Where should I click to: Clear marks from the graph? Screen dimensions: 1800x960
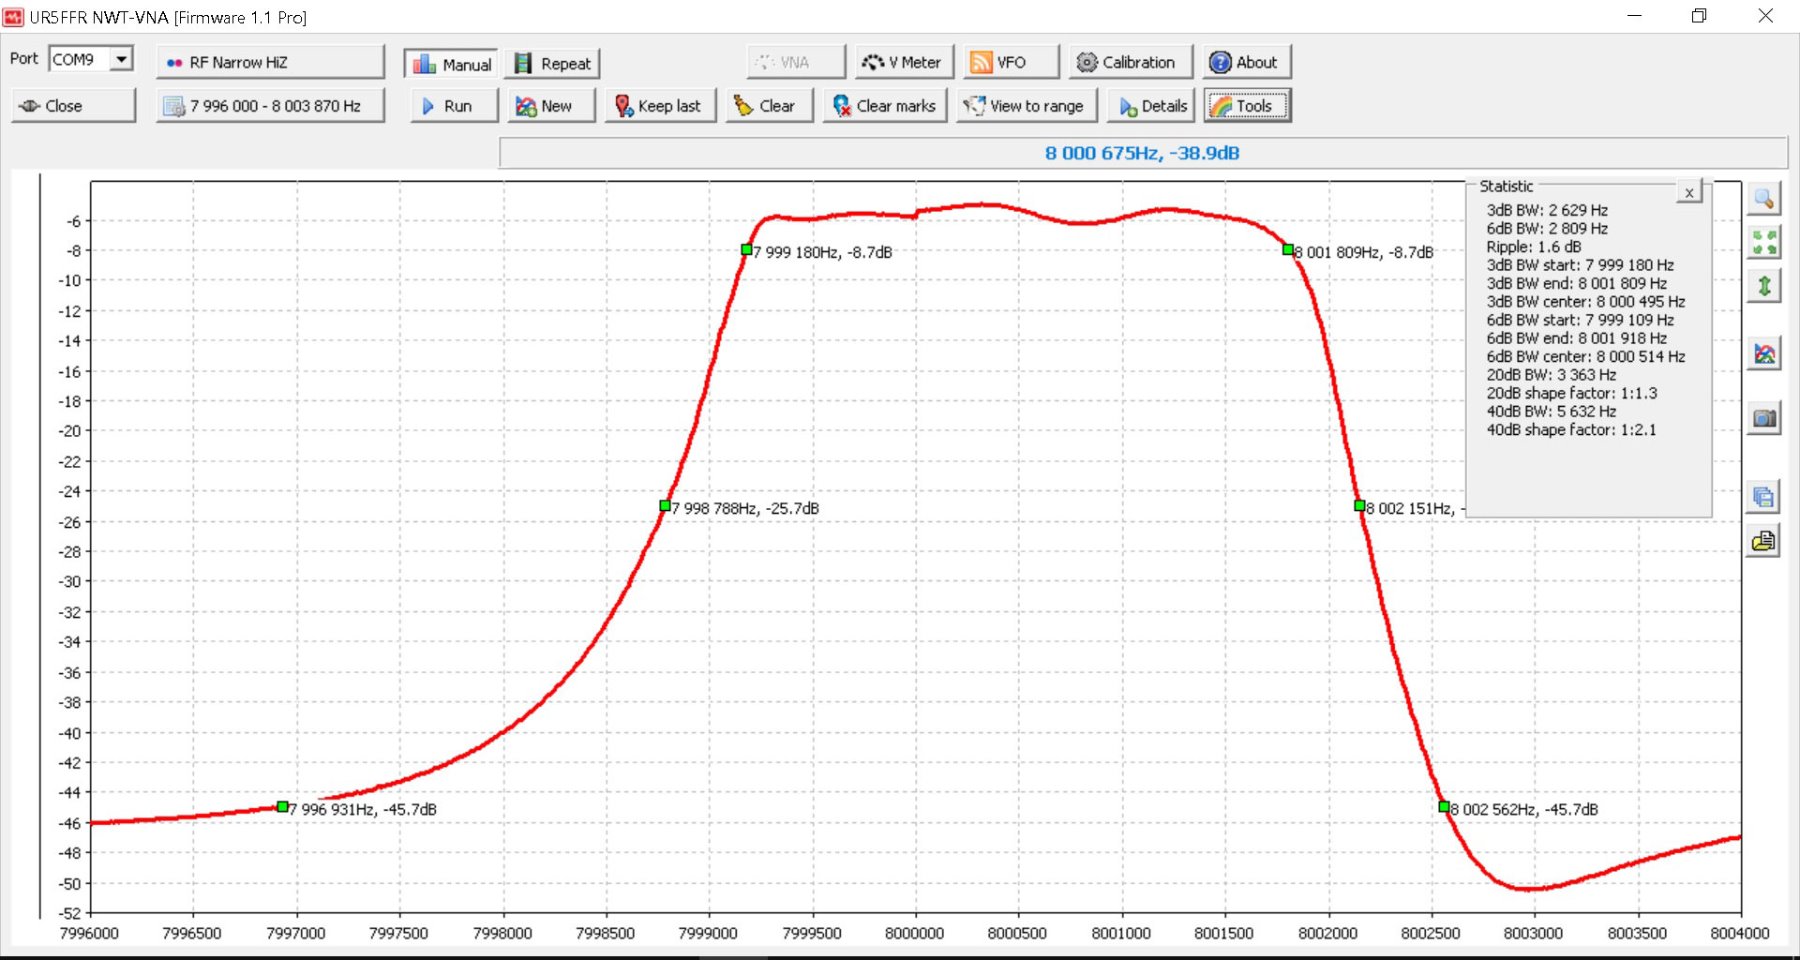pos(885,106)
